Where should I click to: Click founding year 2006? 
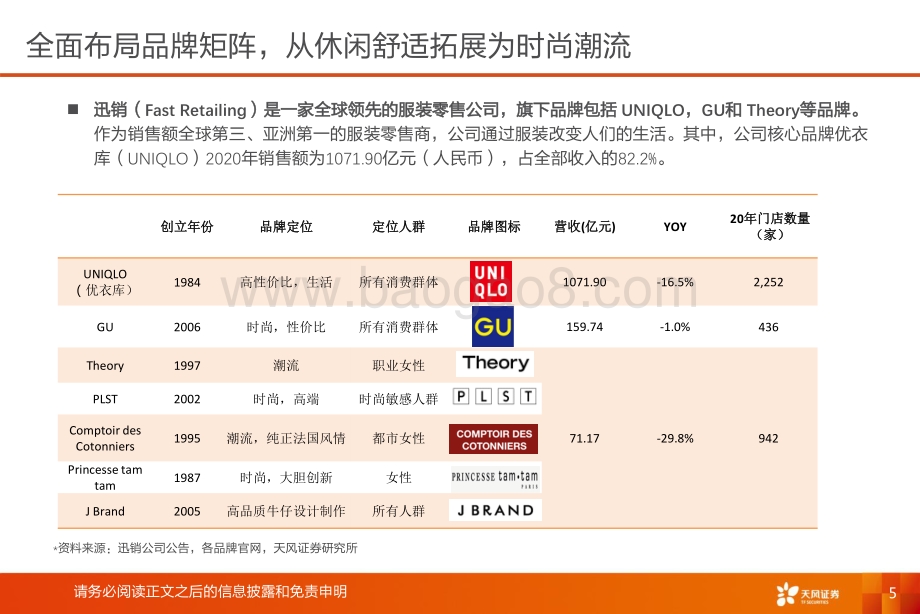(x=187, y=327)
